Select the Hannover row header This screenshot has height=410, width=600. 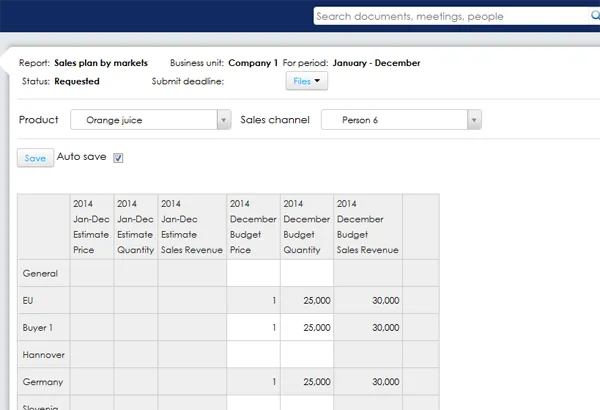[x=44, y=355]
